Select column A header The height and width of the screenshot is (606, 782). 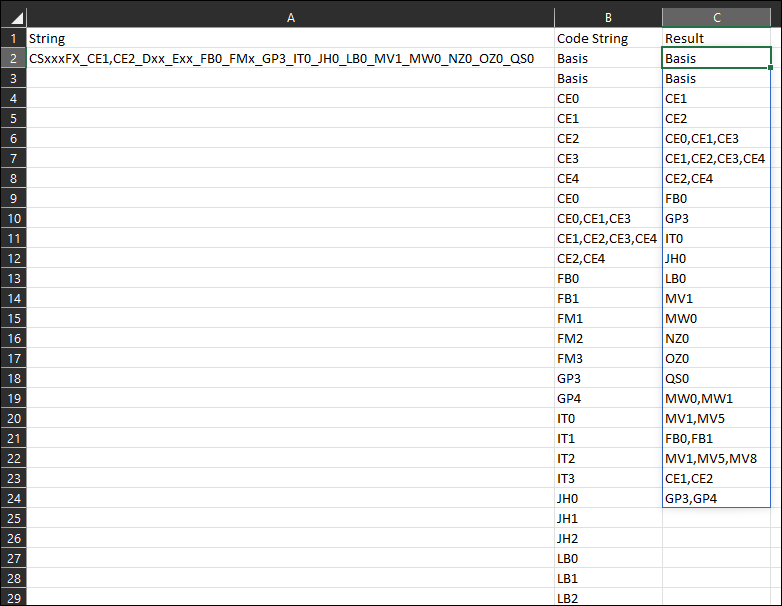coord(290,18)
